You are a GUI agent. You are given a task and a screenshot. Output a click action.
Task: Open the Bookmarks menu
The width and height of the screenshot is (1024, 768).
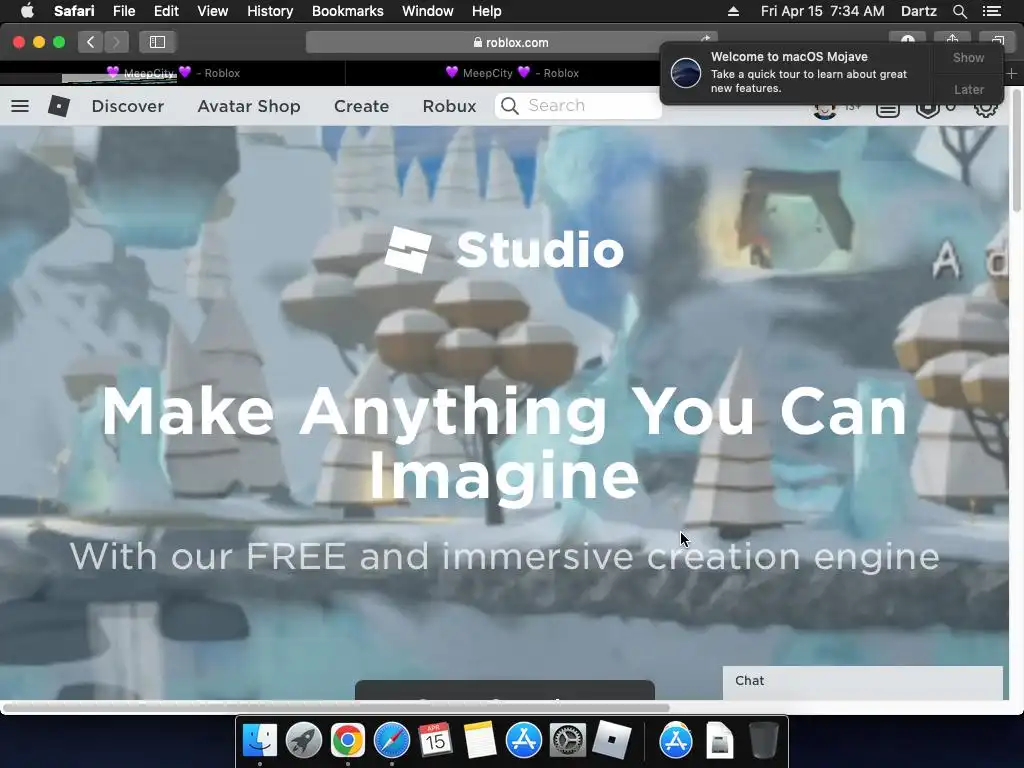347,11
